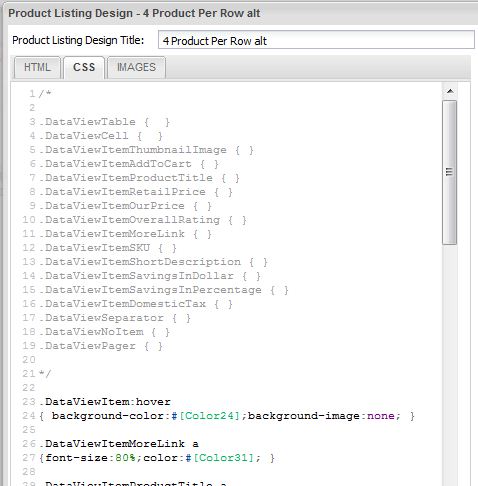Click the .DataViewItemDomesticTax line
This screenshot has height=486, width=478.
tap(136, 304)
